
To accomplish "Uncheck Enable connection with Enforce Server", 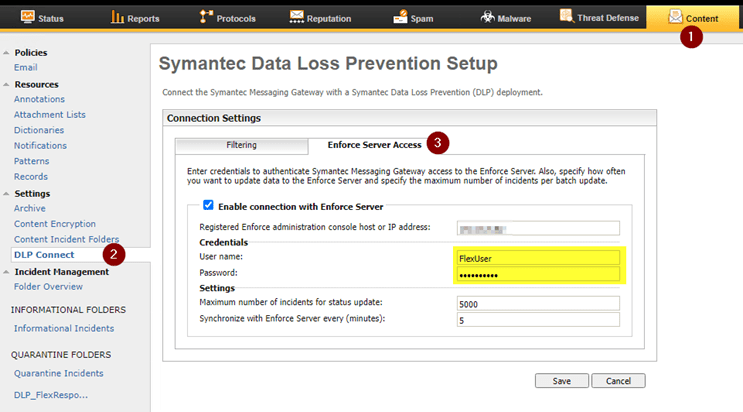I will (208, 205).
